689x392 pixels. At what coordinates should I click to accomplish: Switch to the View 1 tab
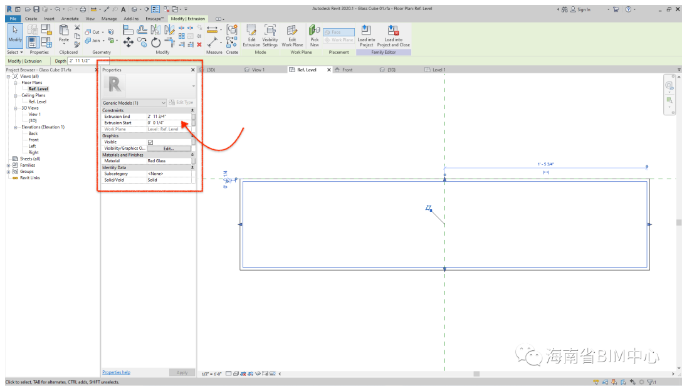click(x=257, y=70)
